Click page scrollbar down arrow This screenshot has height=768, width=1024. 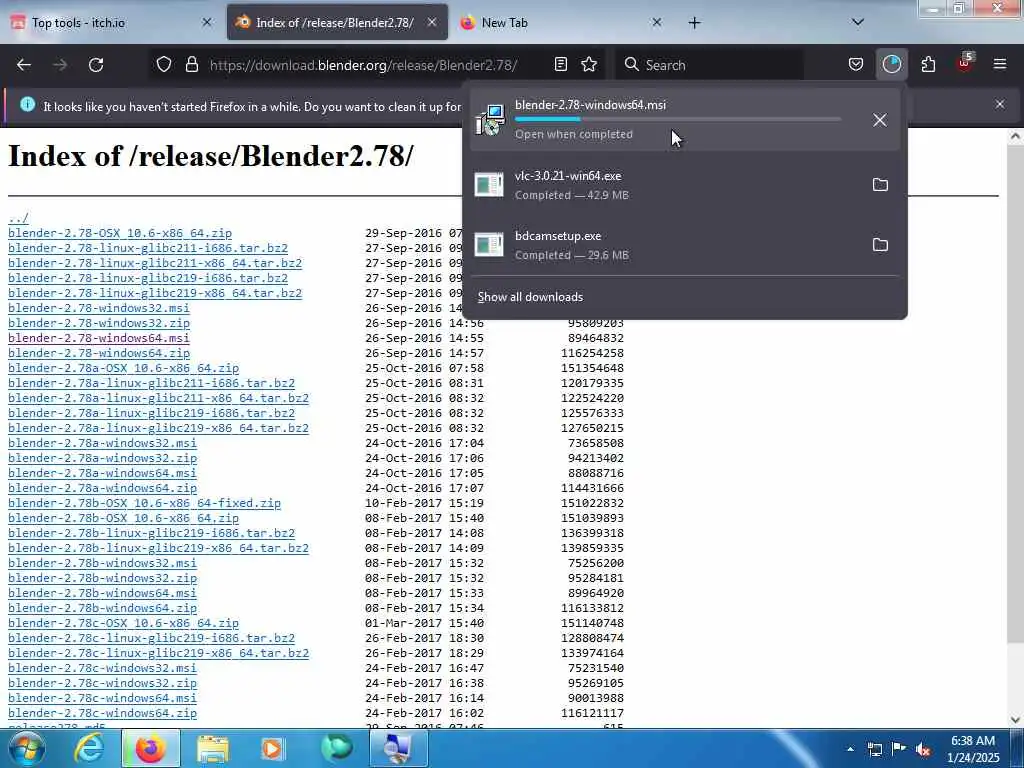1015,720
